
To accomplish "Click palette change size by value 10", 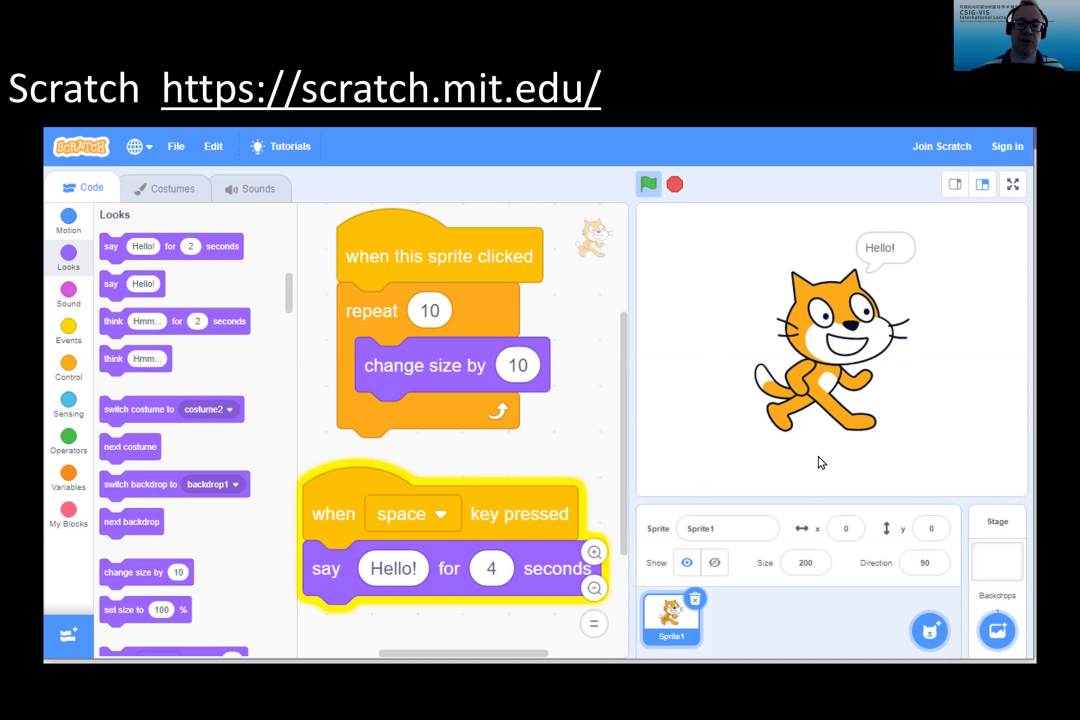I will point(178,572).
